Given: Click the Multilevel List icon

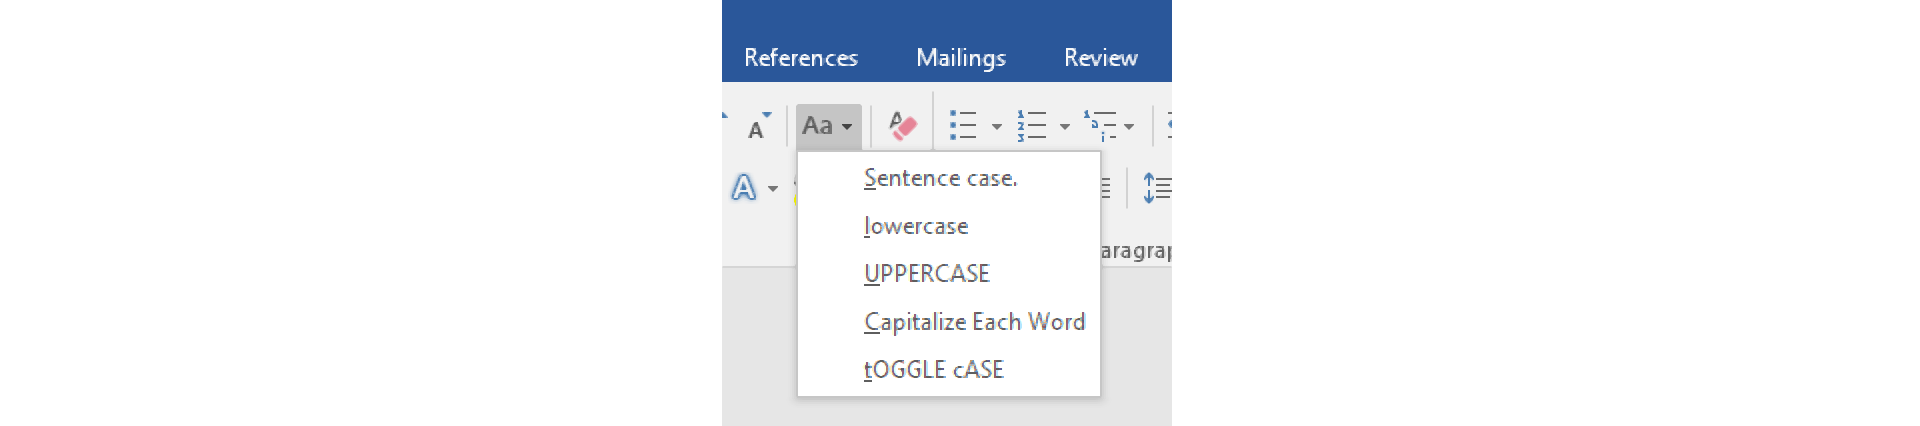Looking at the screenshot, I should click(1100, 126).
